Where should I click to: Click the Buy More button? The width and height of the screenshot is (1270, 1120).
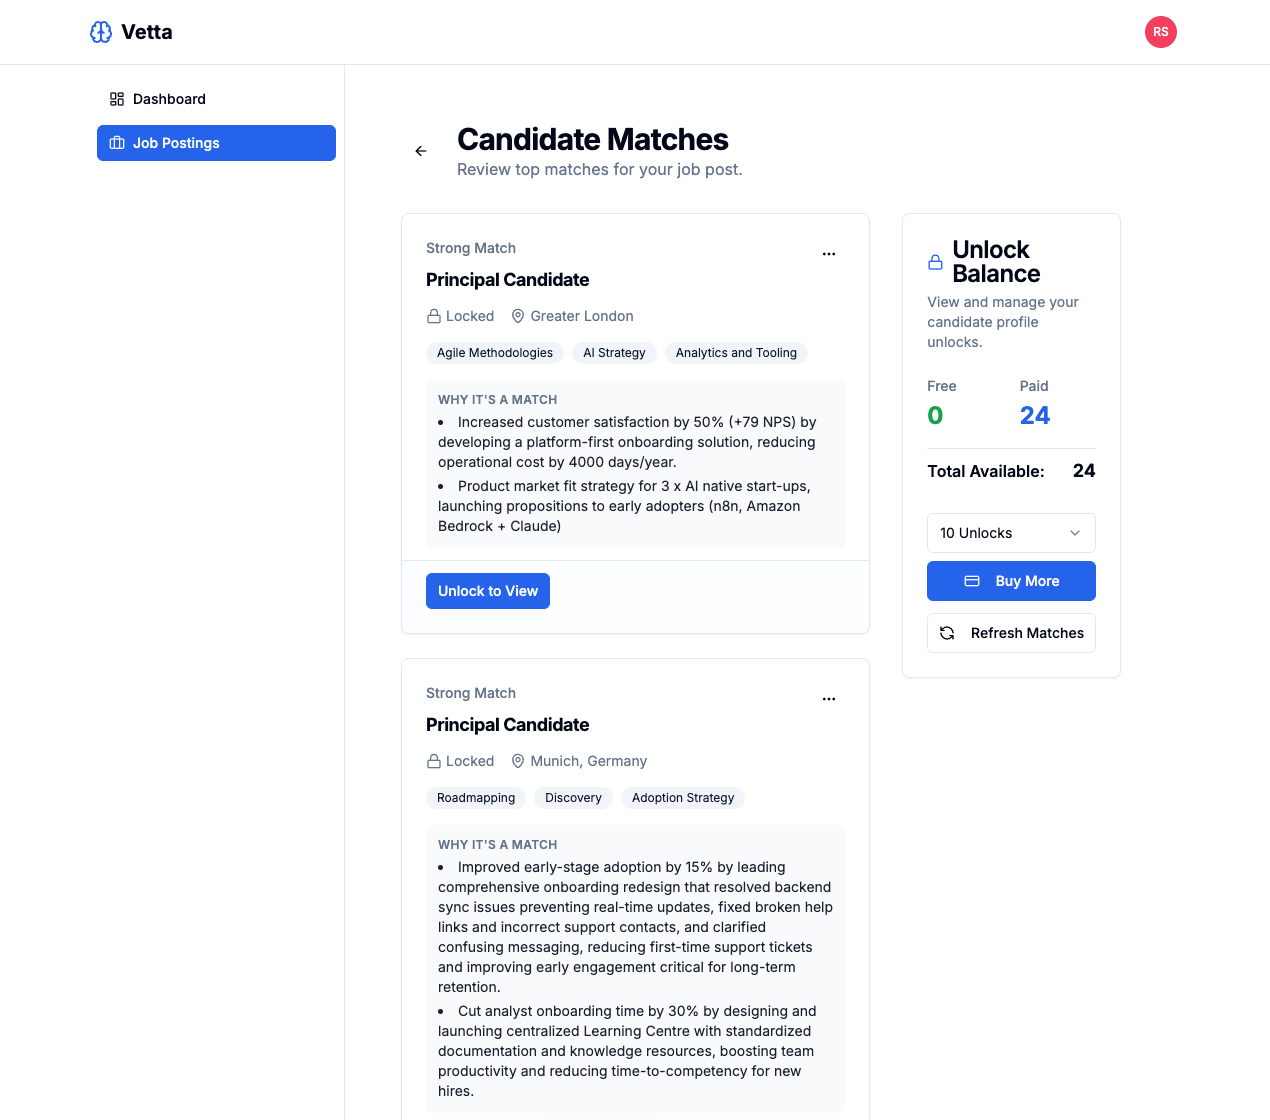coord(1011,581)
